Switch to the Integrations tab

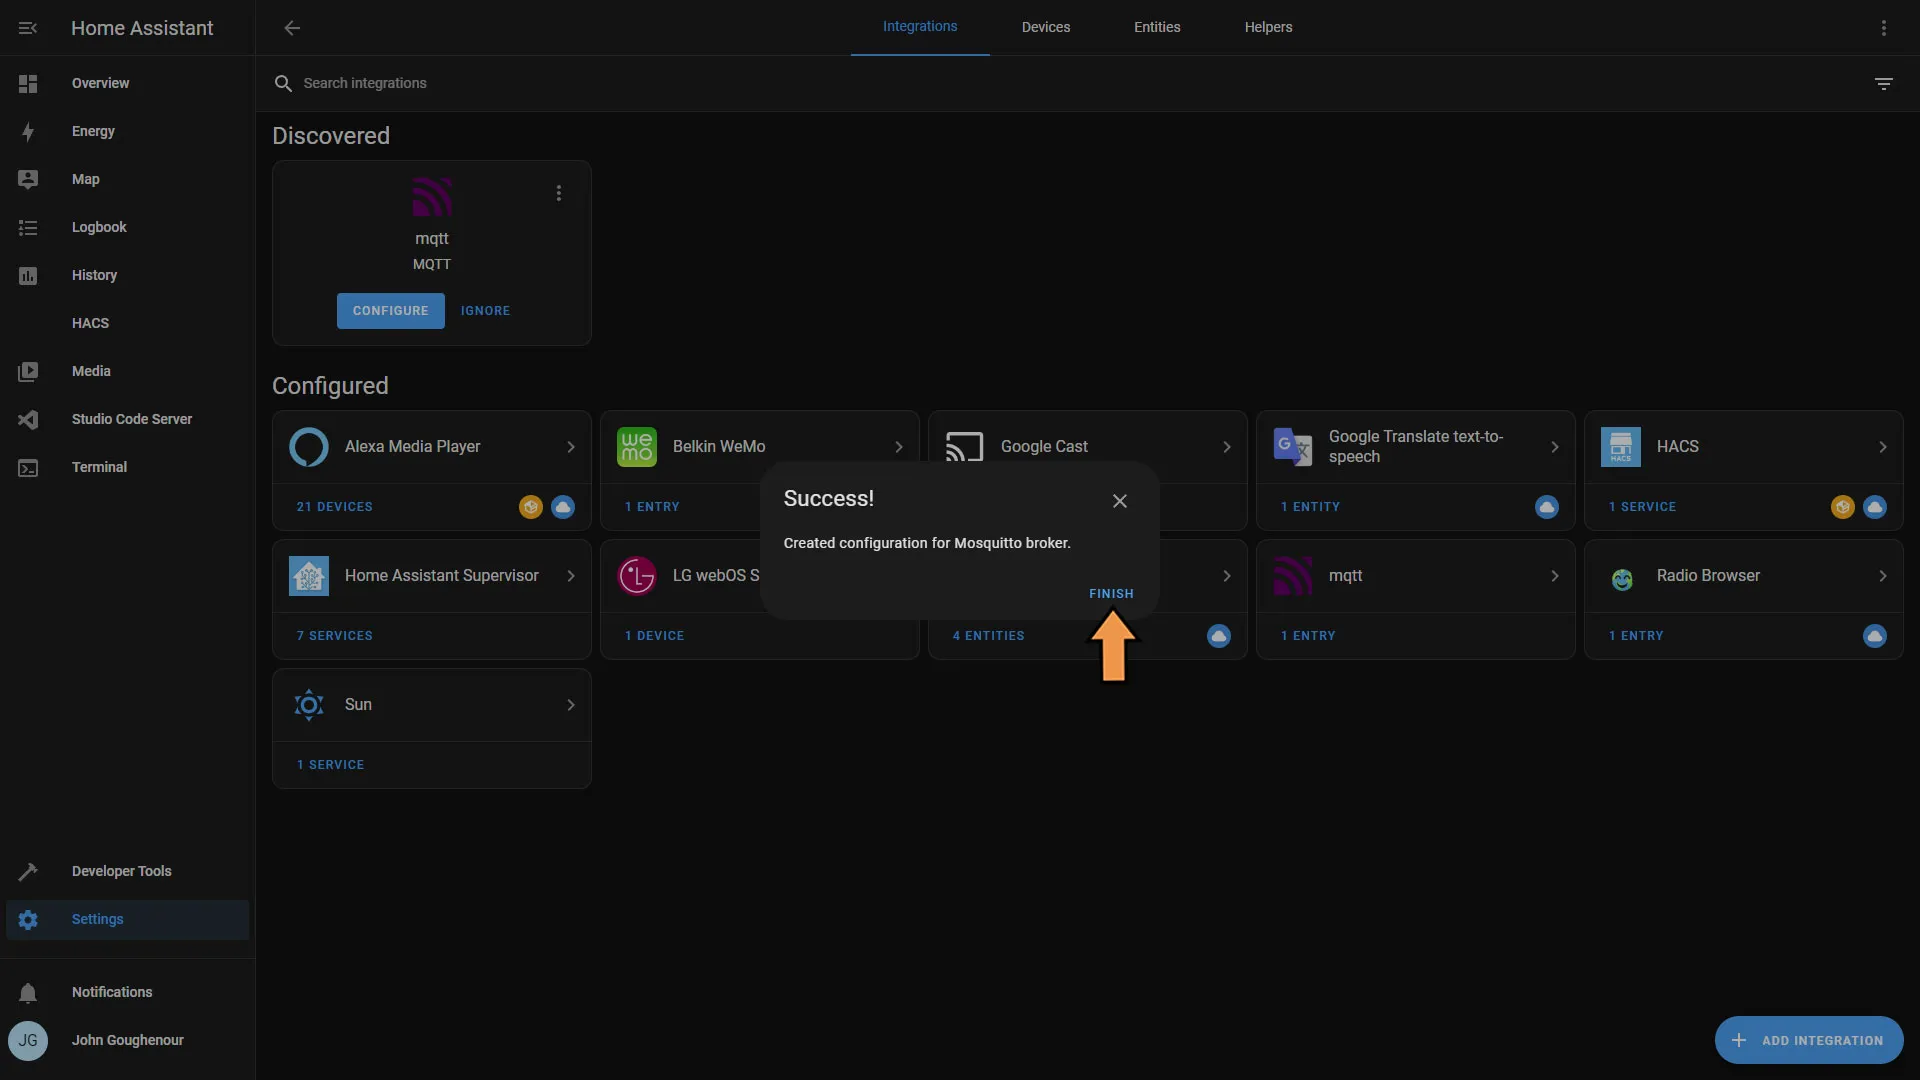coord(920,27)
